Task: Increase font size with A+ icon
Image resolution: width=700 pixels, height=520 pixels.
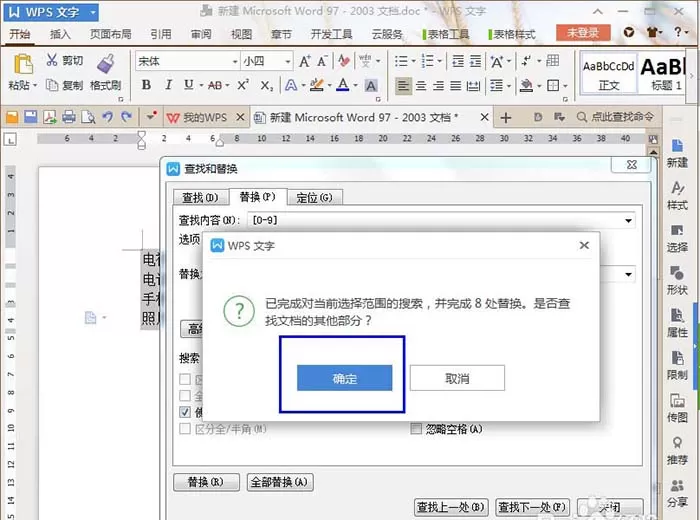Action: 305,61
